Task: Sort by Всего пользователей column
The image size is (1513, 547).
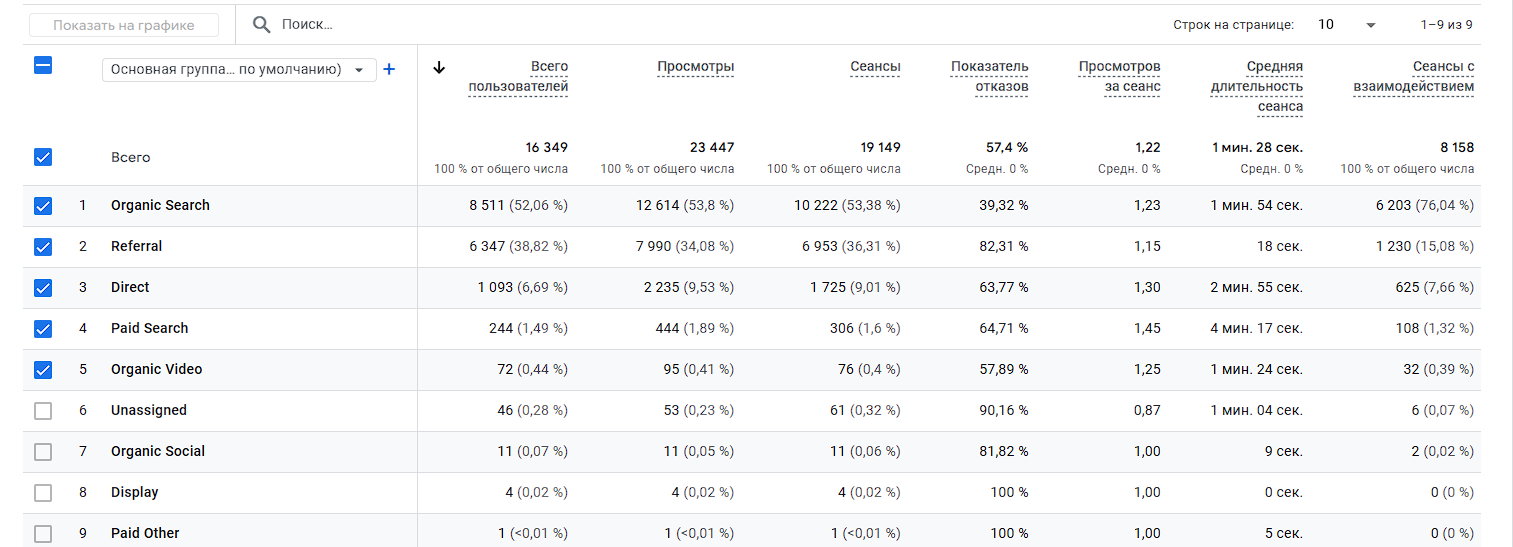Action: tap(518, 77)
